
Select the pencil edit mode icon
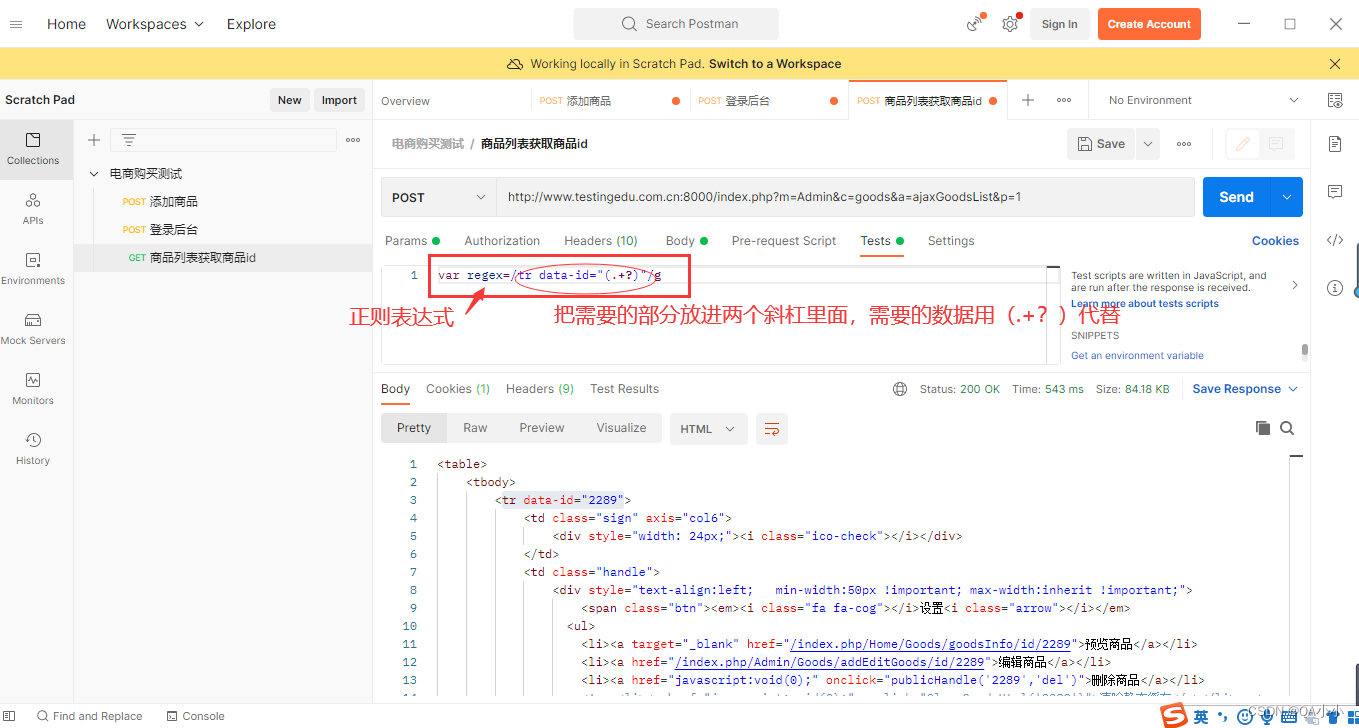1243,144
